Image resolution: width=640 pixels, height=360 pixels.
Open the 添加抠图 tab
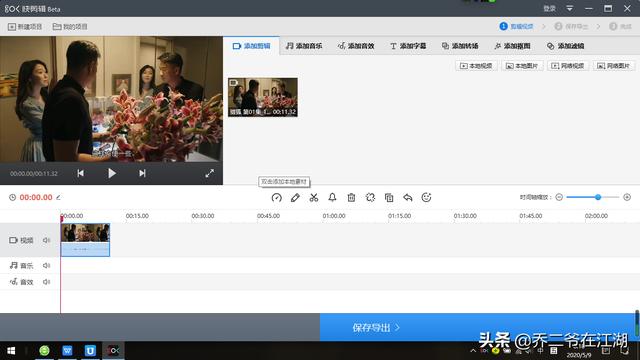(512, 46)
